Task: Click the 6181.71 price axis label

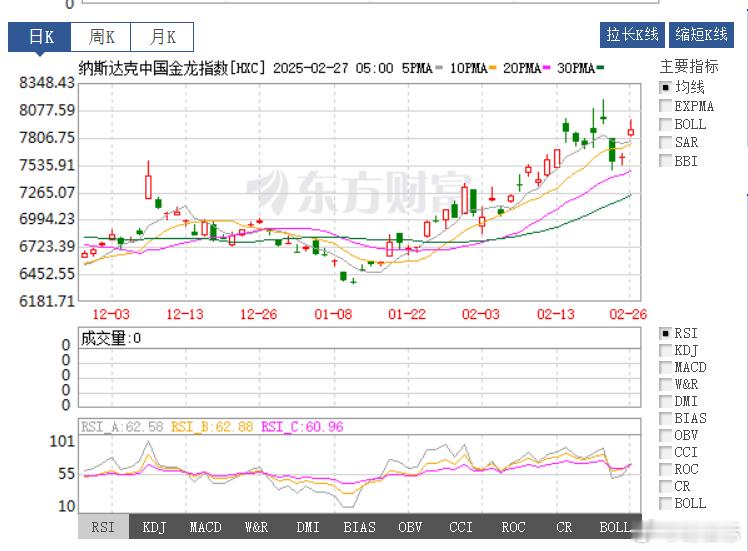Action: click(x=47, y=301)
